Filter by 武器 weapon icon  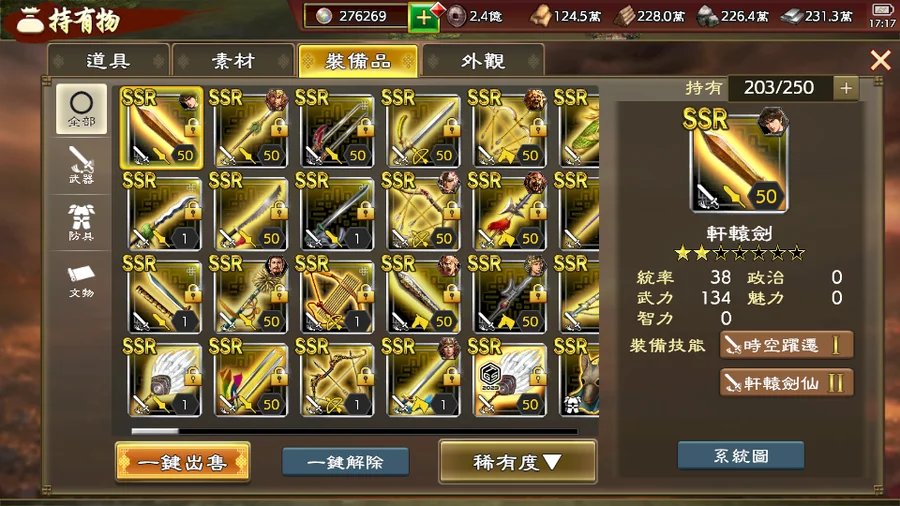(x=81, y=165)
